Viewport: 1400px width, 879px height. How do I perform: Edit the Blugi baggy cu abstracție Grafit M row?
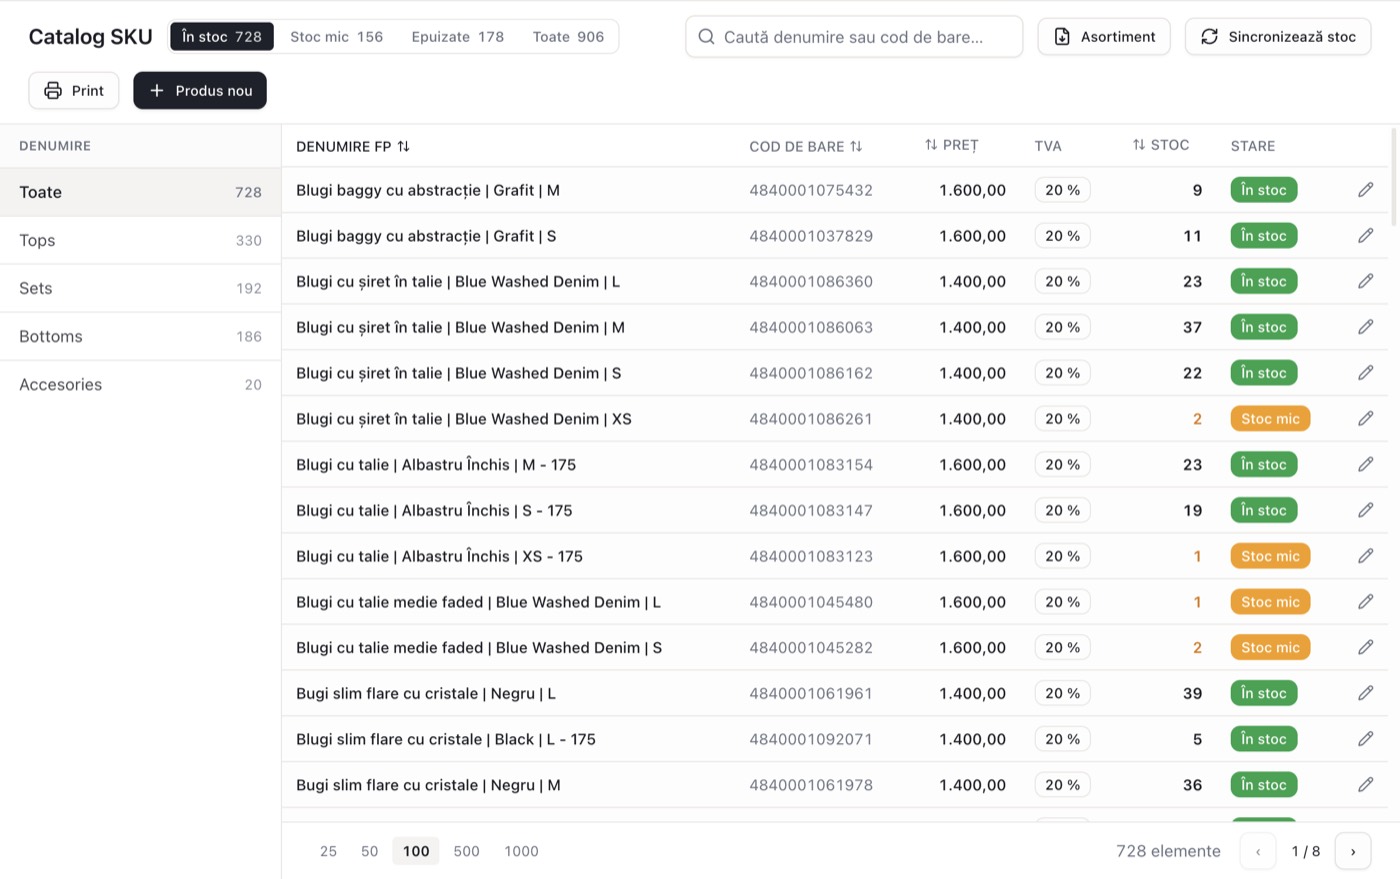[x=1365, y=190]
